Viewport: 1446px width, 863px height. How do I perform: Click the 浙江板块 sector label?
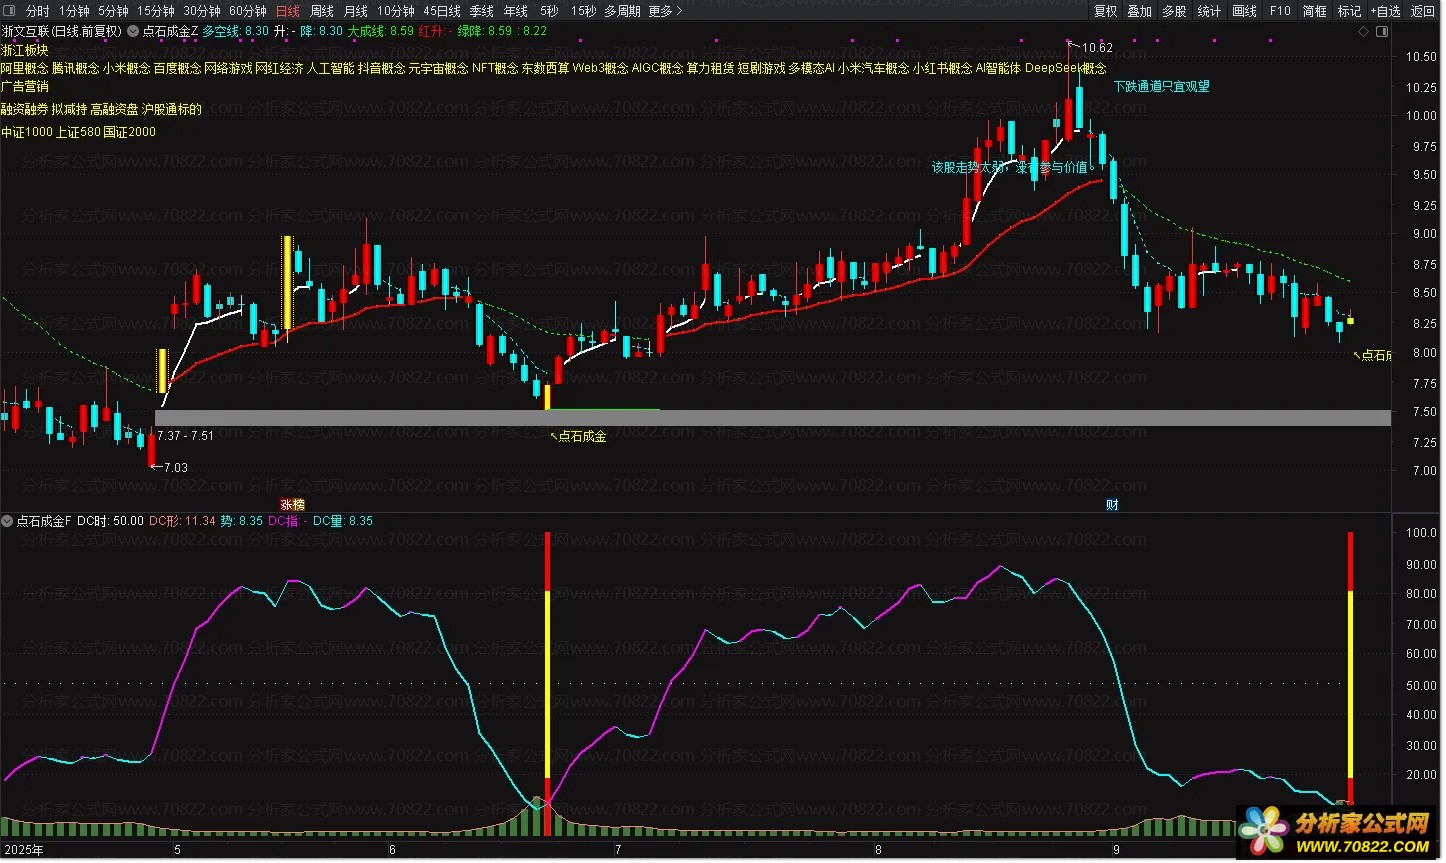[x=25, y=50]
